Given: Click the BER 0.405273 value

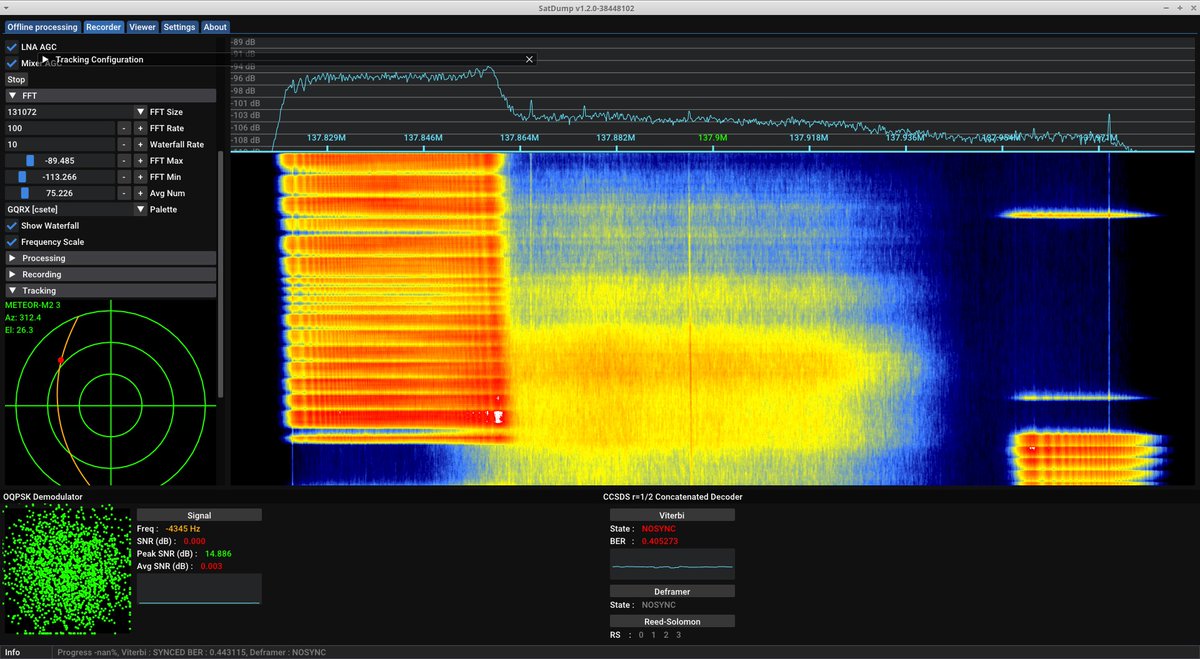Looking at the screenshot, I should [x=661, y=541].
